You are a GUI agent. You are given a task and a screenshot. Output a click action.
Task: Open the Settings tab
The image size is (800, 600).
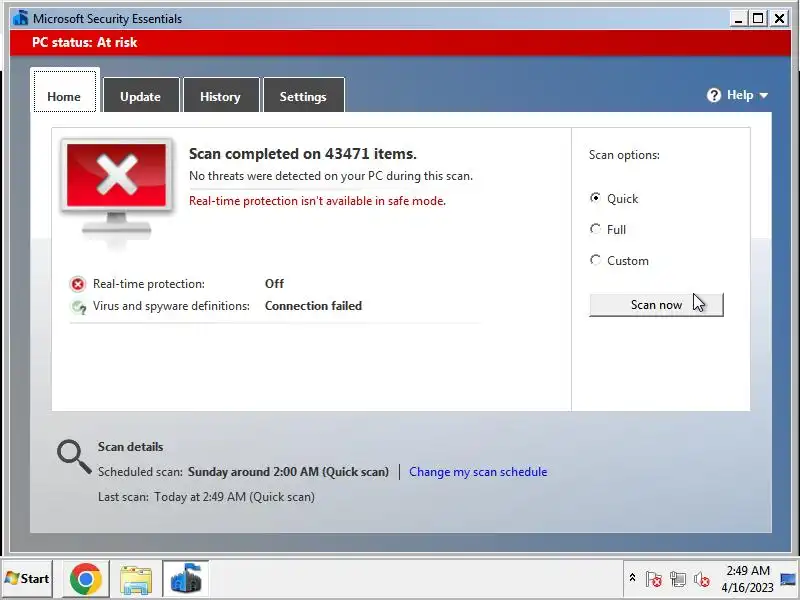[303, 95]
